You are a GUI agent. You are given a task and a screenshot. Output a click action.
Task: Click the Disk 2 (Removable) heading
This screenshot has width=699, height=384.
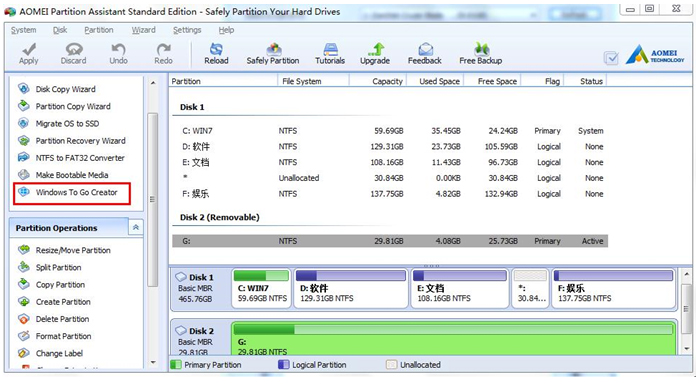coord(220,218)
